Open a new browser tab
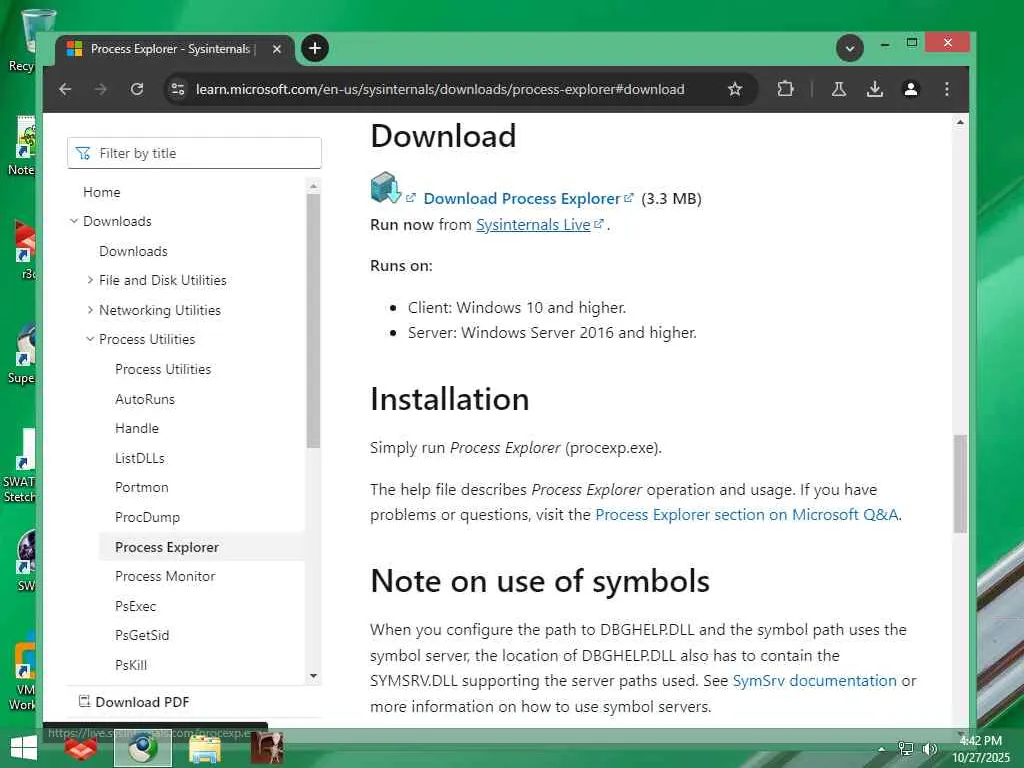The image size is (1024, 768). 315,48
